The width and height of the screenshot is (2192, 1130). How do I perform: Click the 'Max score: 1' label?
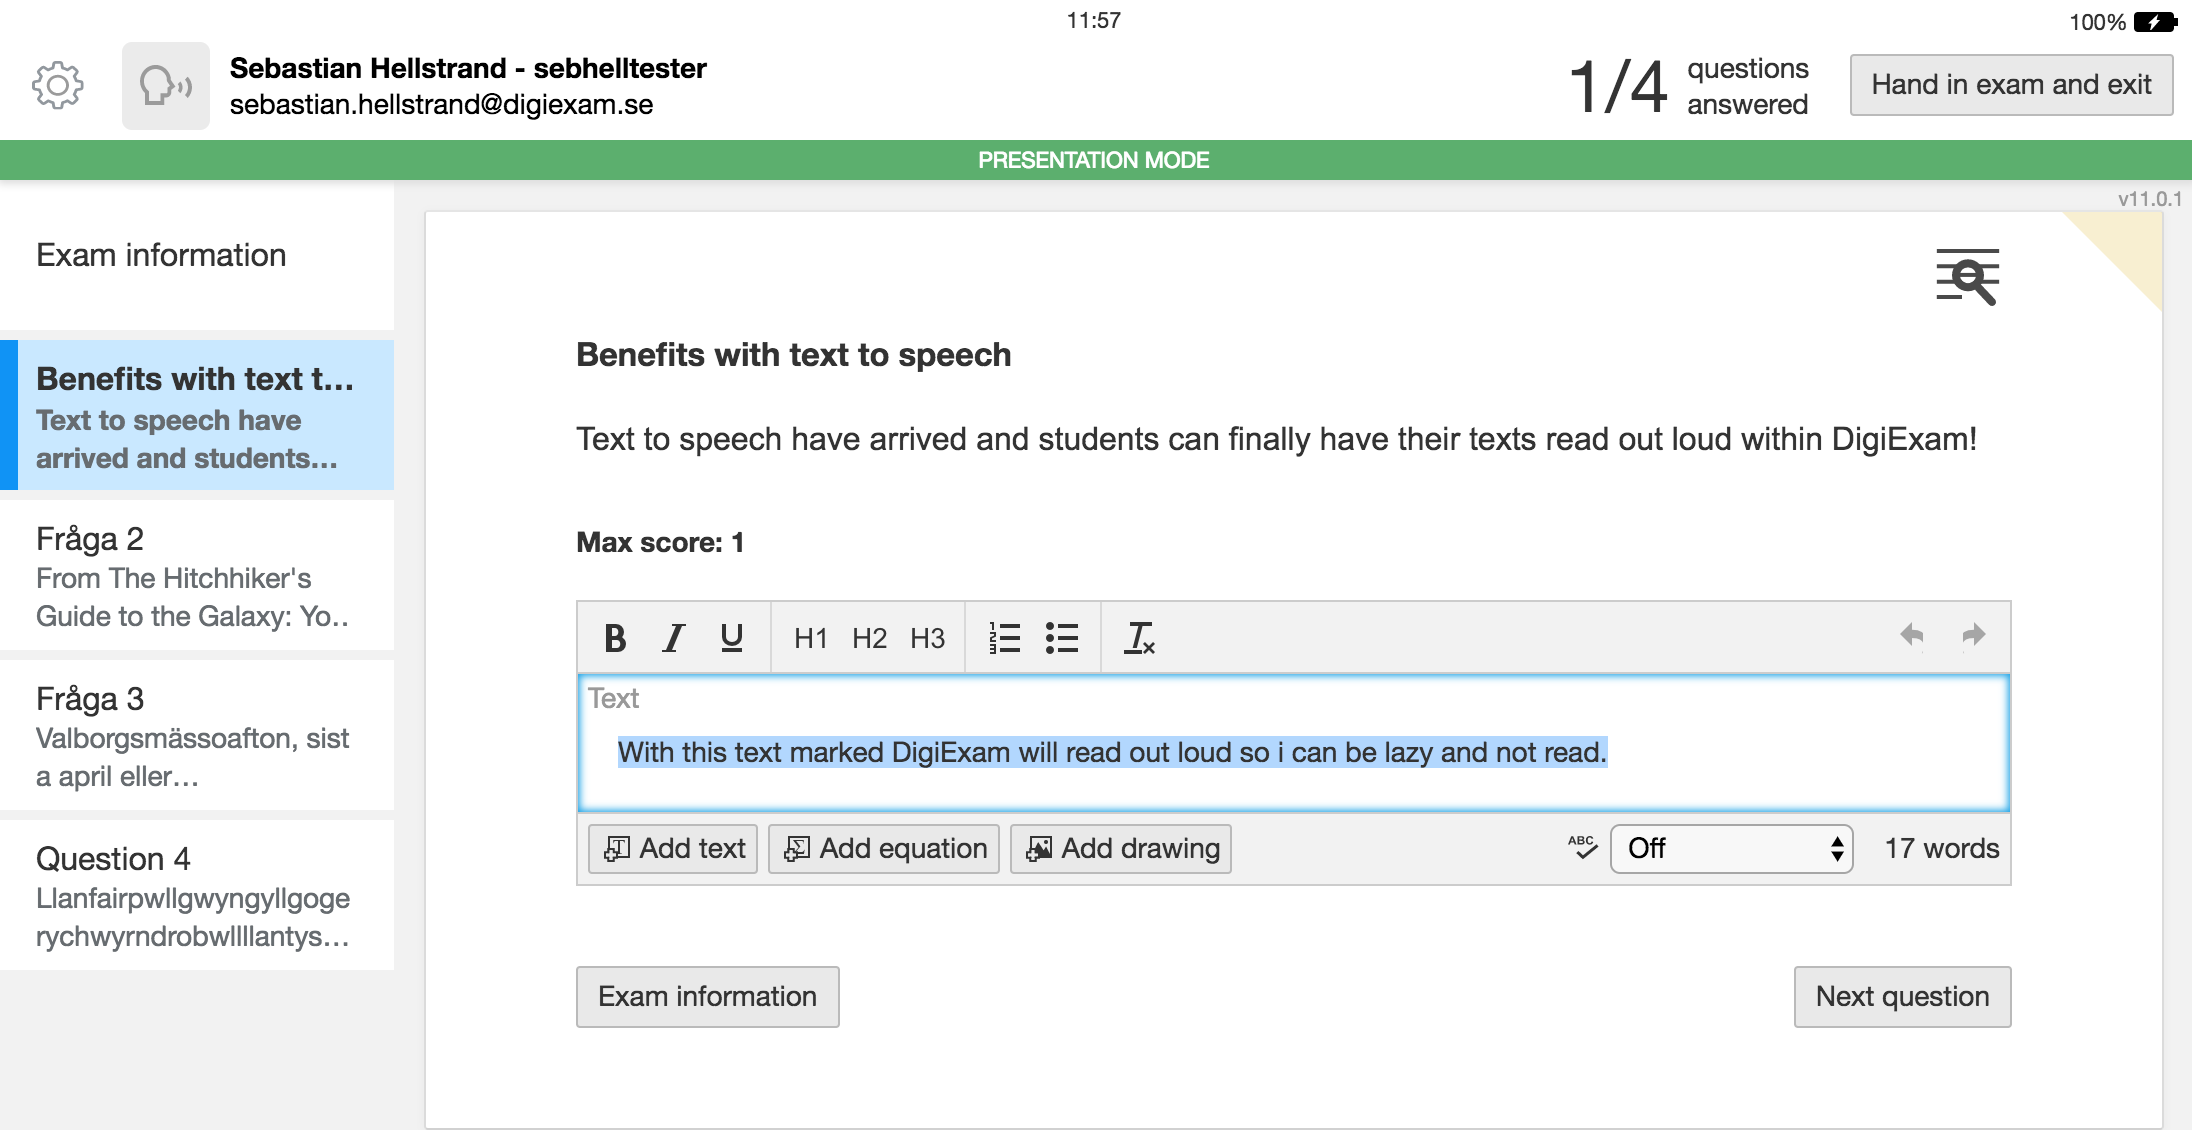click(x=660, y=543)
